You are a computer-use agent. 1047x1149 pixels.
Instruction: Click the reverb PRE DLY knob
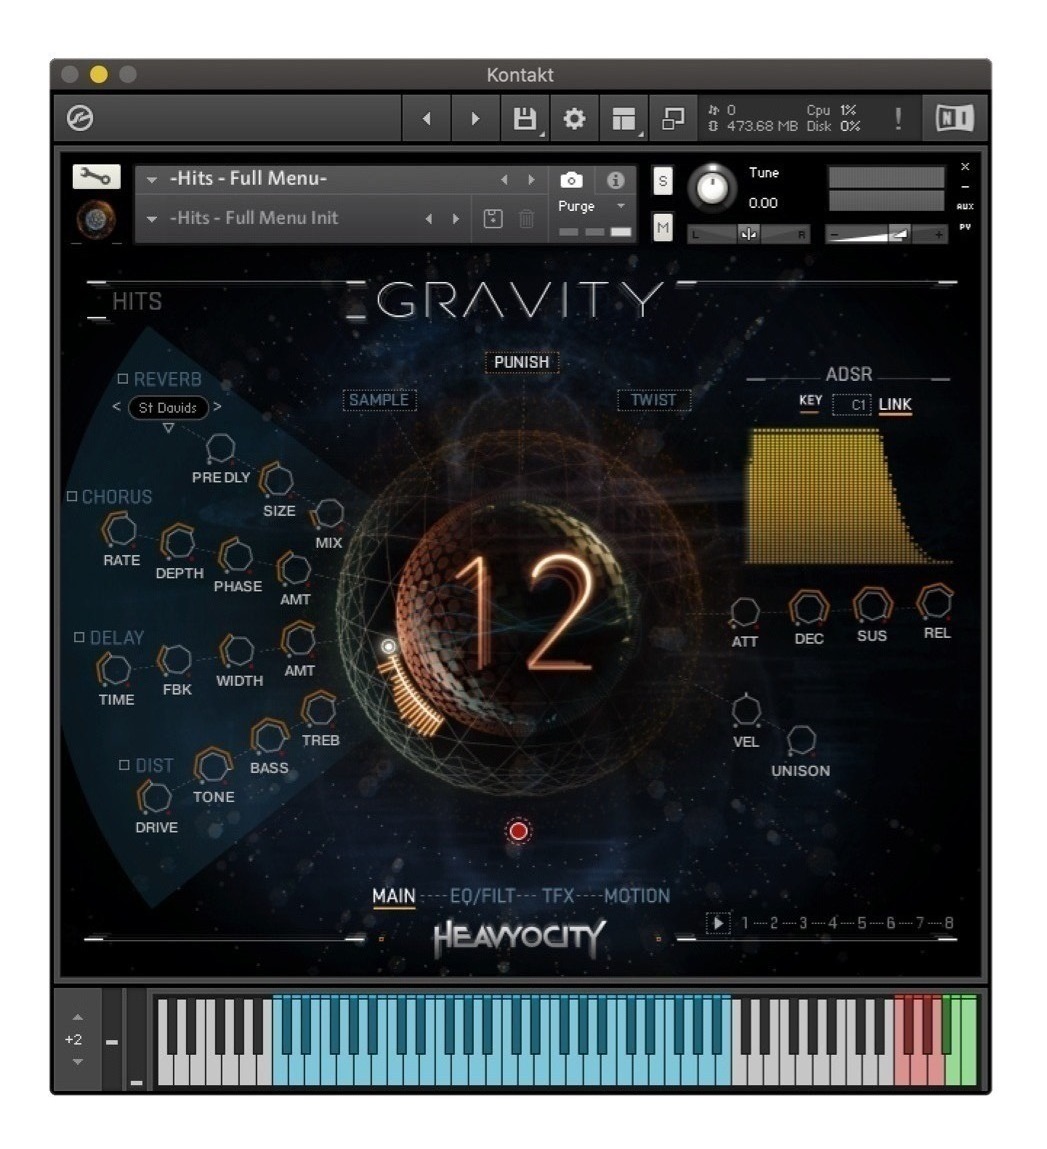(220, 448)
